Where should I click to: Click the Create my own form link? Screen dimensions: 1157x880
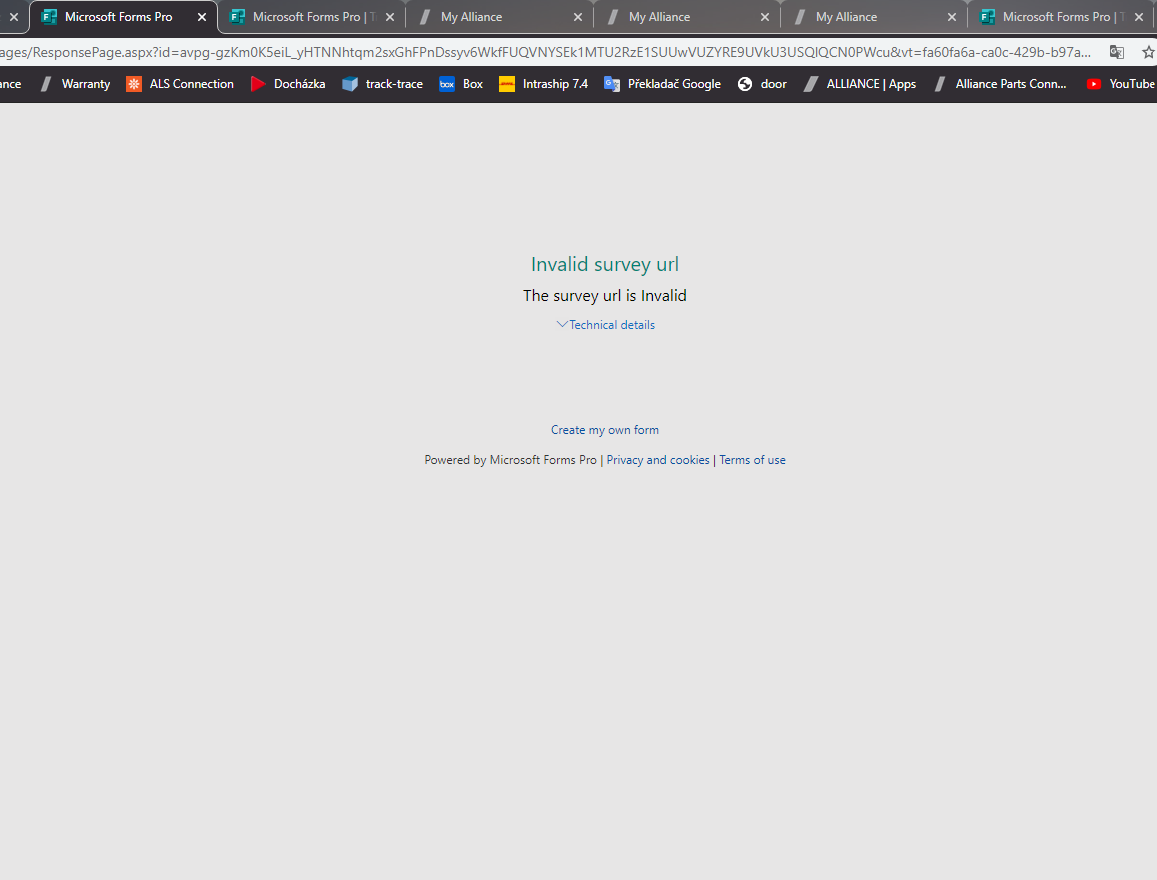tap(605, 430)
